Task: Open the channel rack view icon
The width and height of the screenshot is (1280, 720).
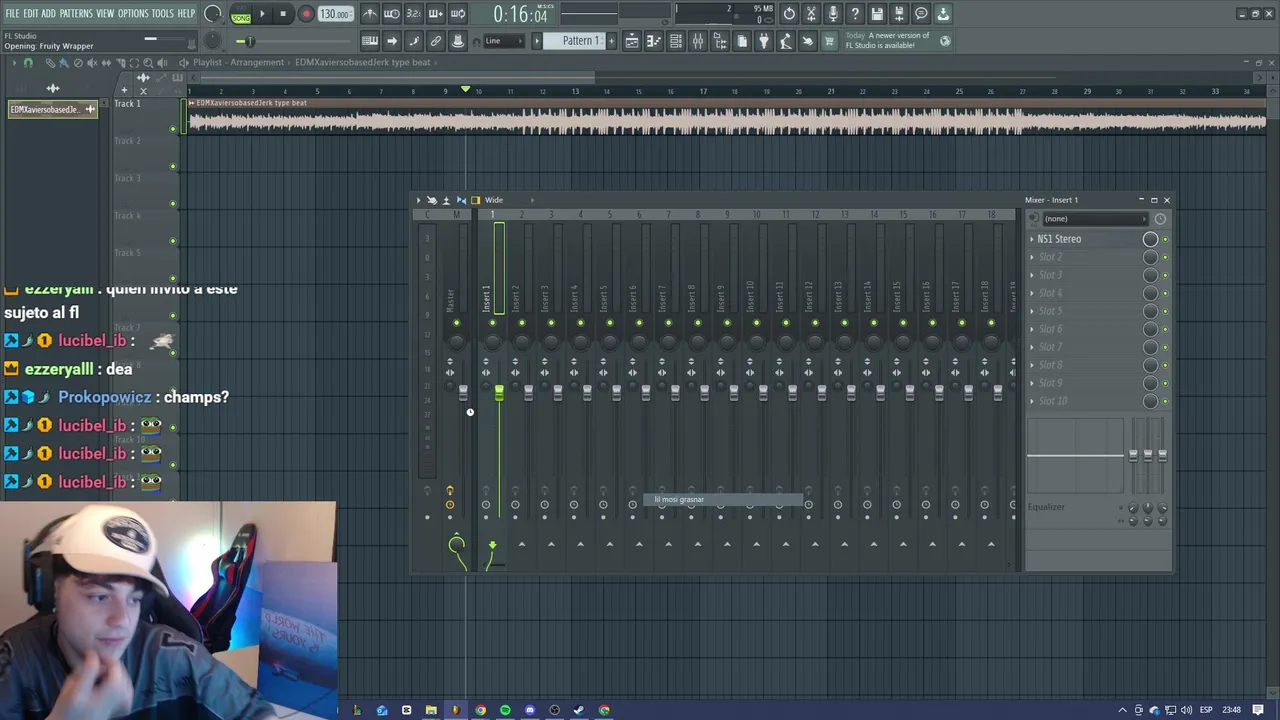Action: point(676,41)
